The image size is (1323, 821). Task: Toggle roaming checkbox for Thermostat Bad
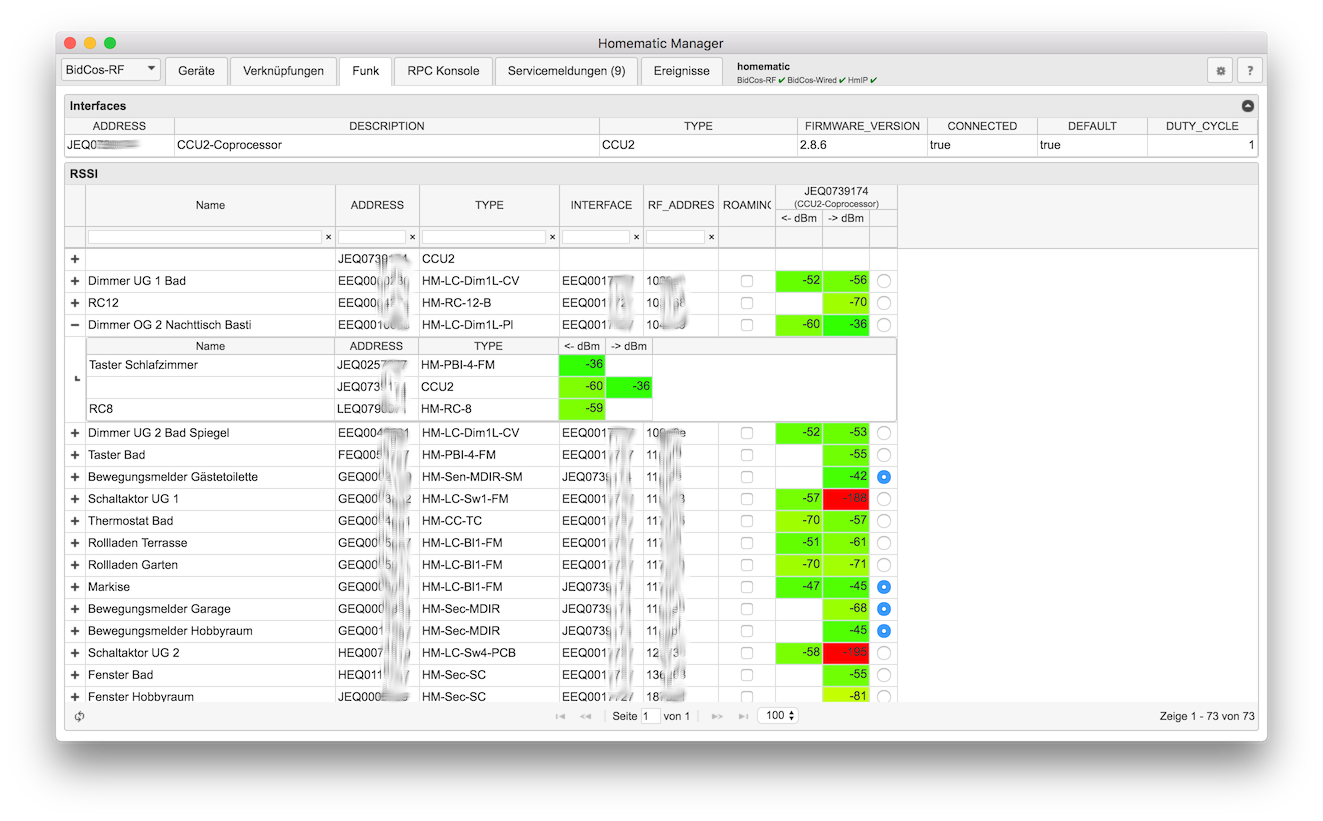[x=747, y=521]
